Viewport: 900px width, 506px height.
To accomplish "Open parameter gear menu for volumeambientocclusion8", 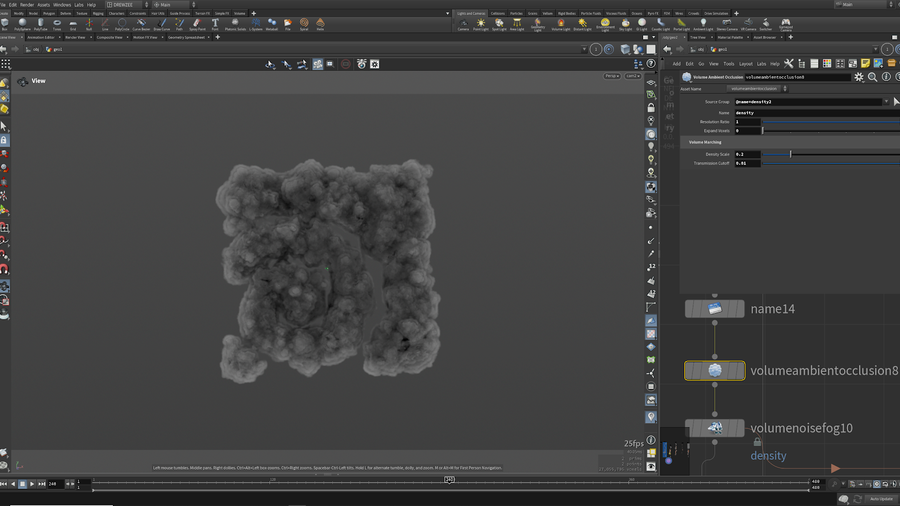I will click(x=859, y=77).
